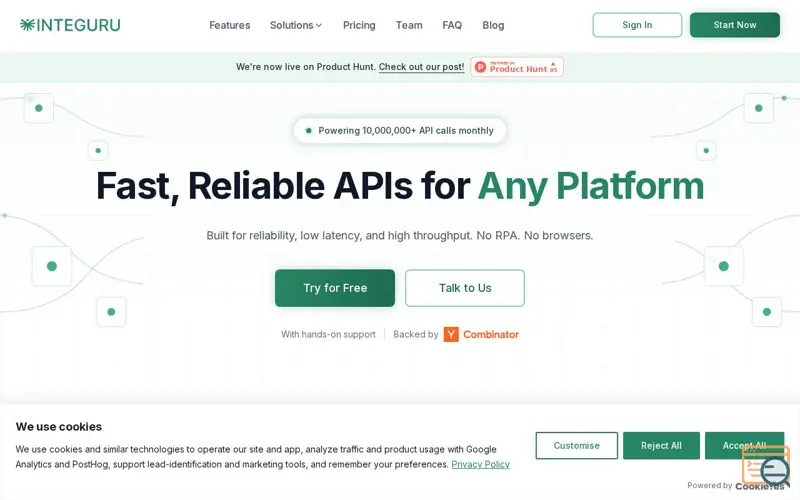
Task: Click the Y Combinator logo icon
Action: (451, 334)
